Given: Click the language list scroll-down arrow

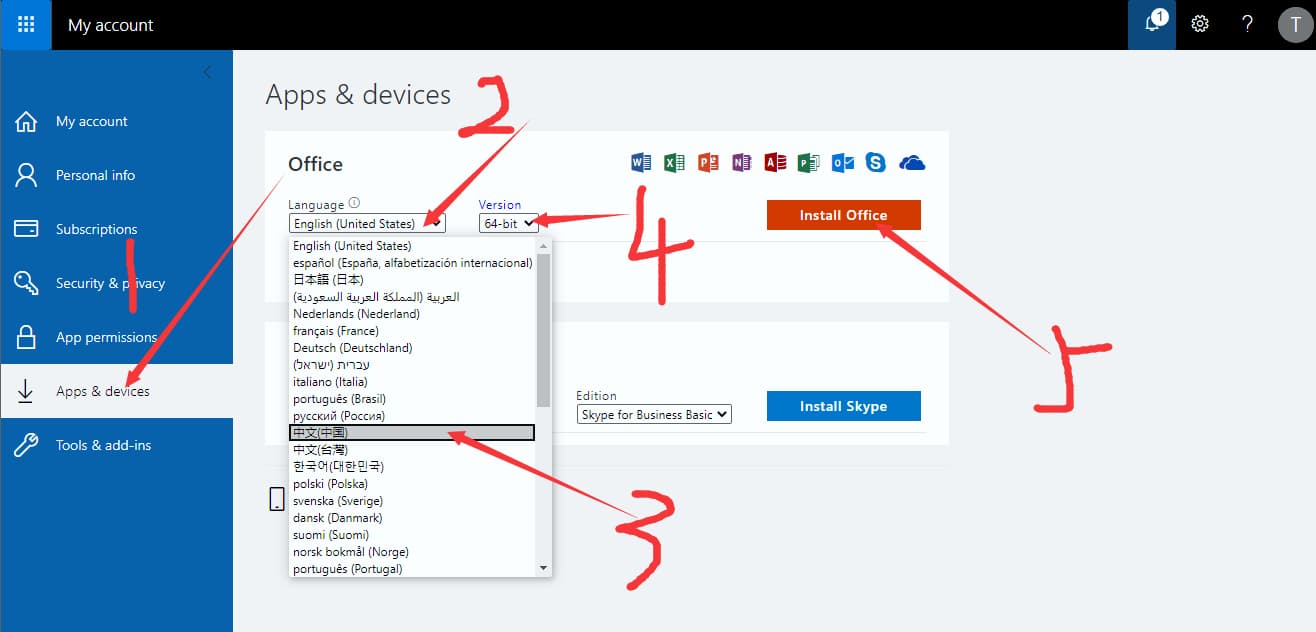Looking at the screenshot, I should [x=544, y=569].
